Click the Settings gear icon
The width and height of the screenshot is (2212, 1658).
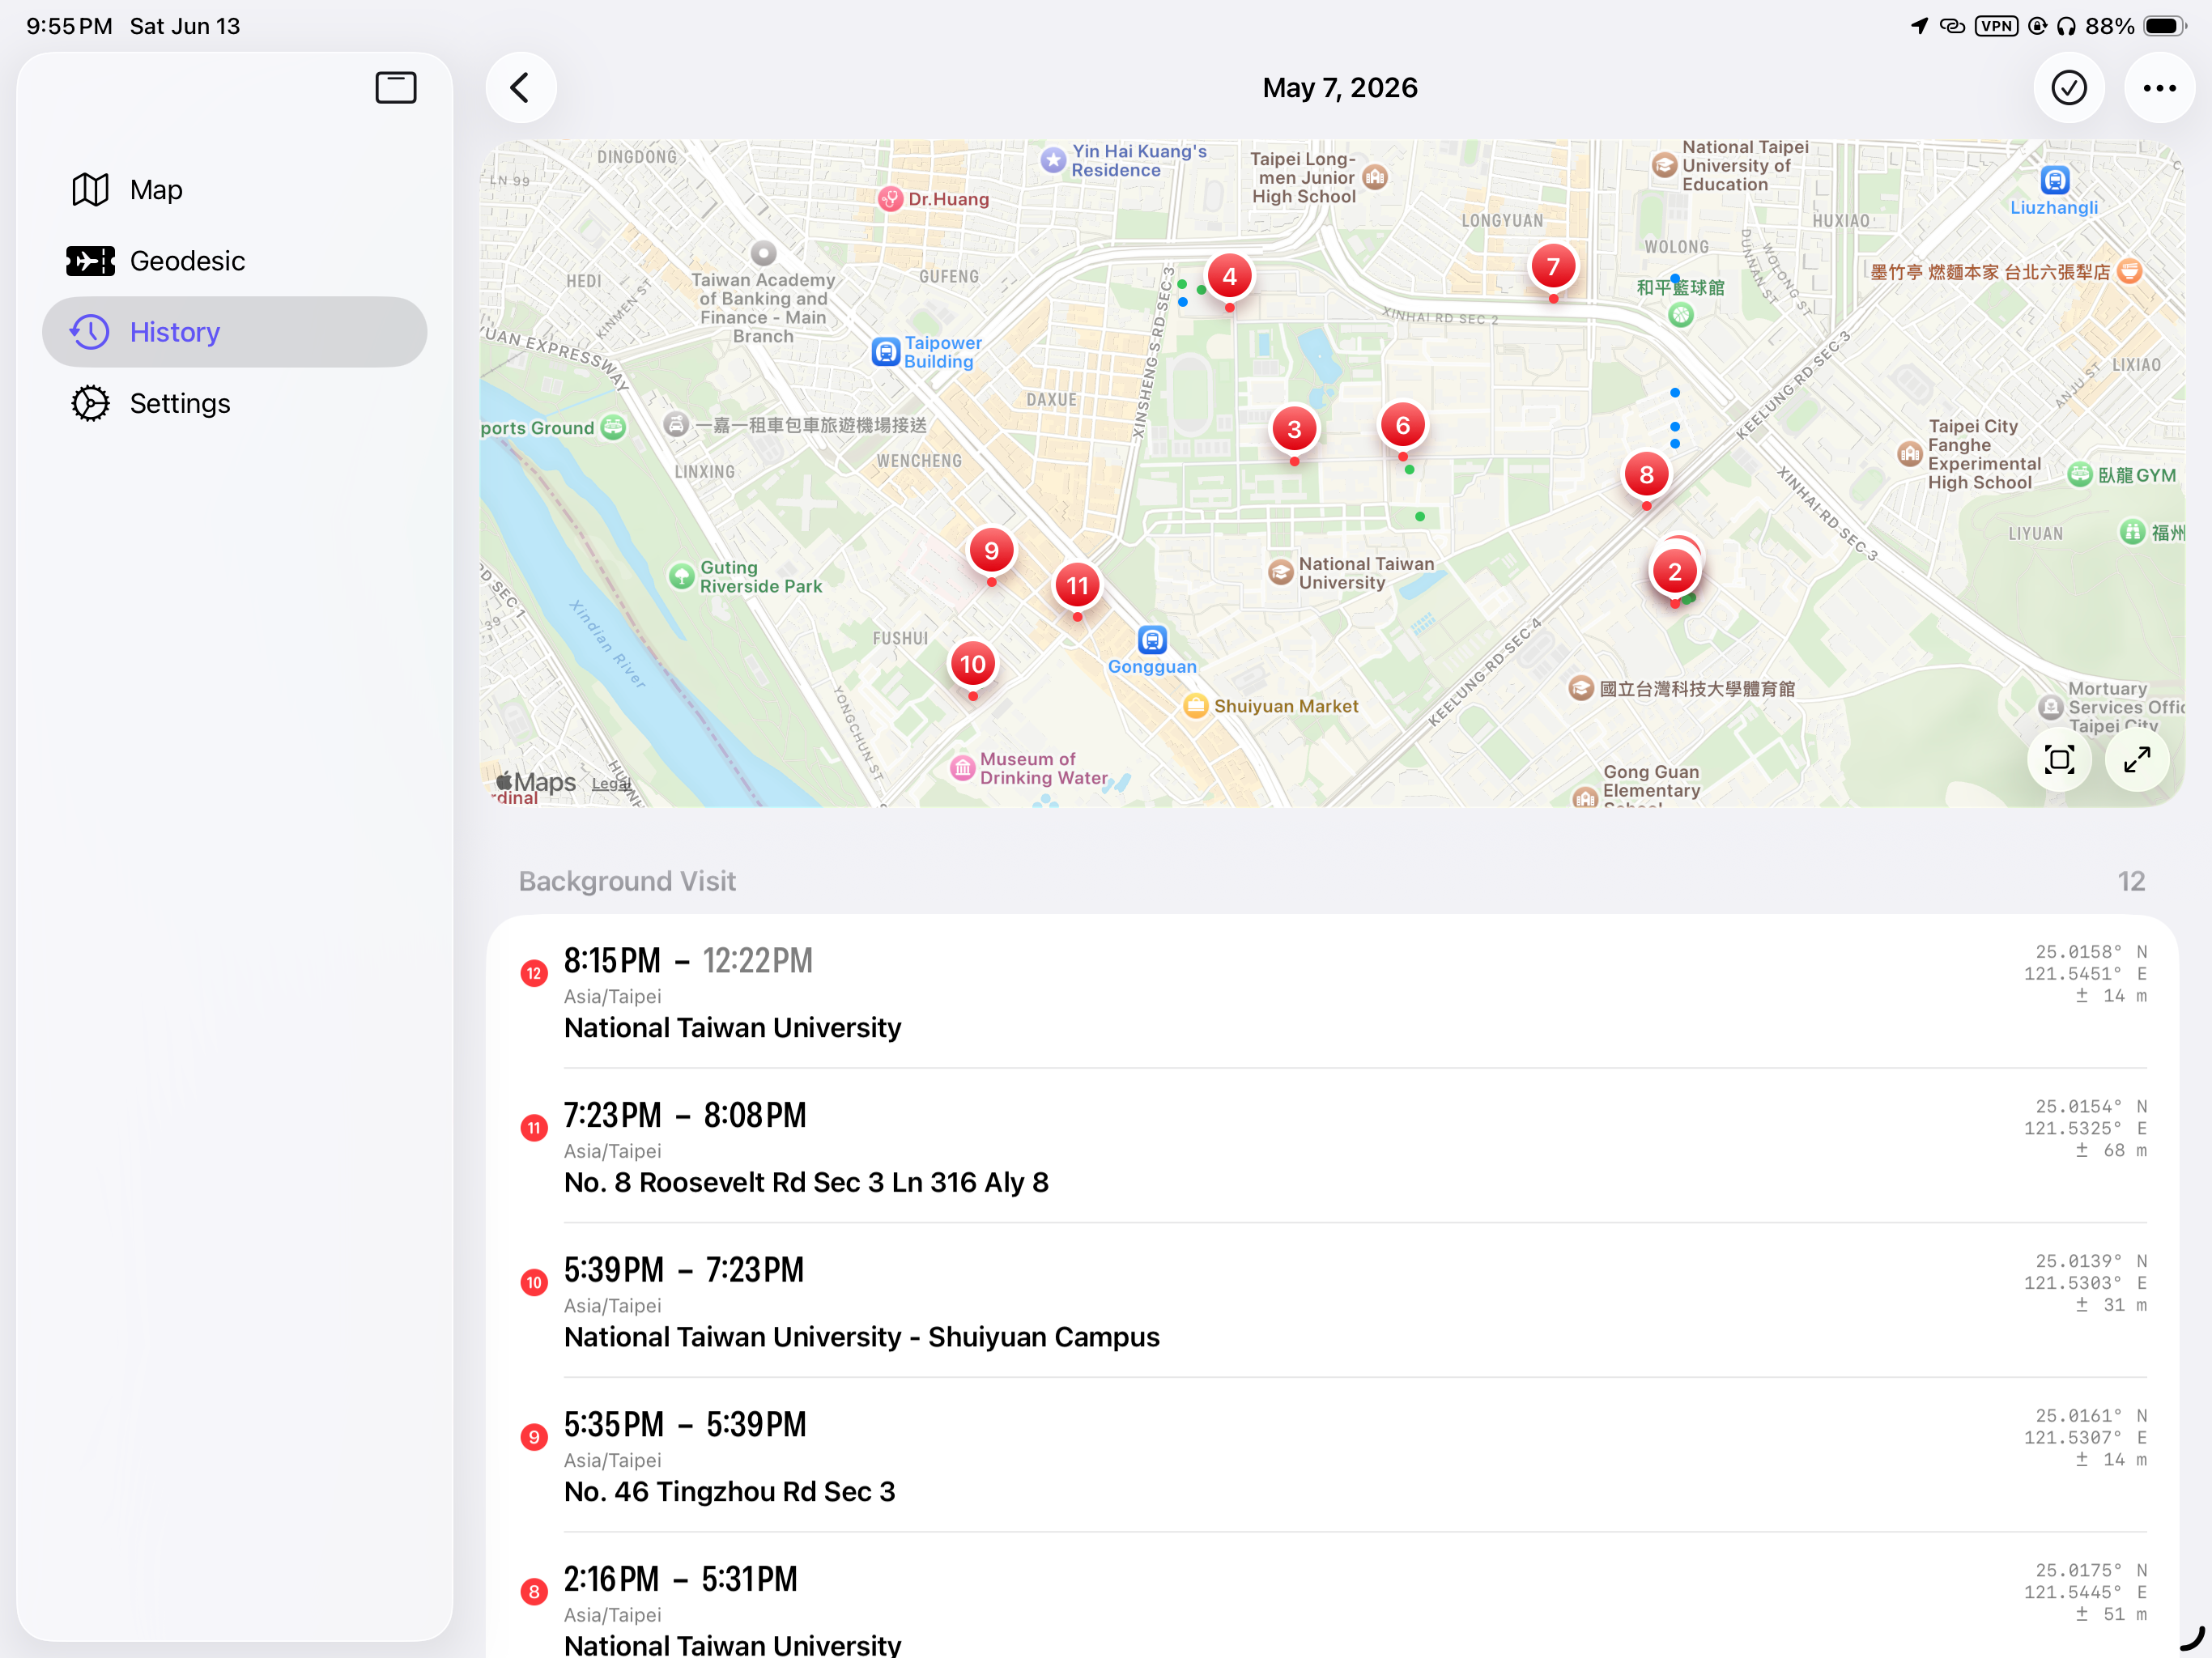point(90,403)
